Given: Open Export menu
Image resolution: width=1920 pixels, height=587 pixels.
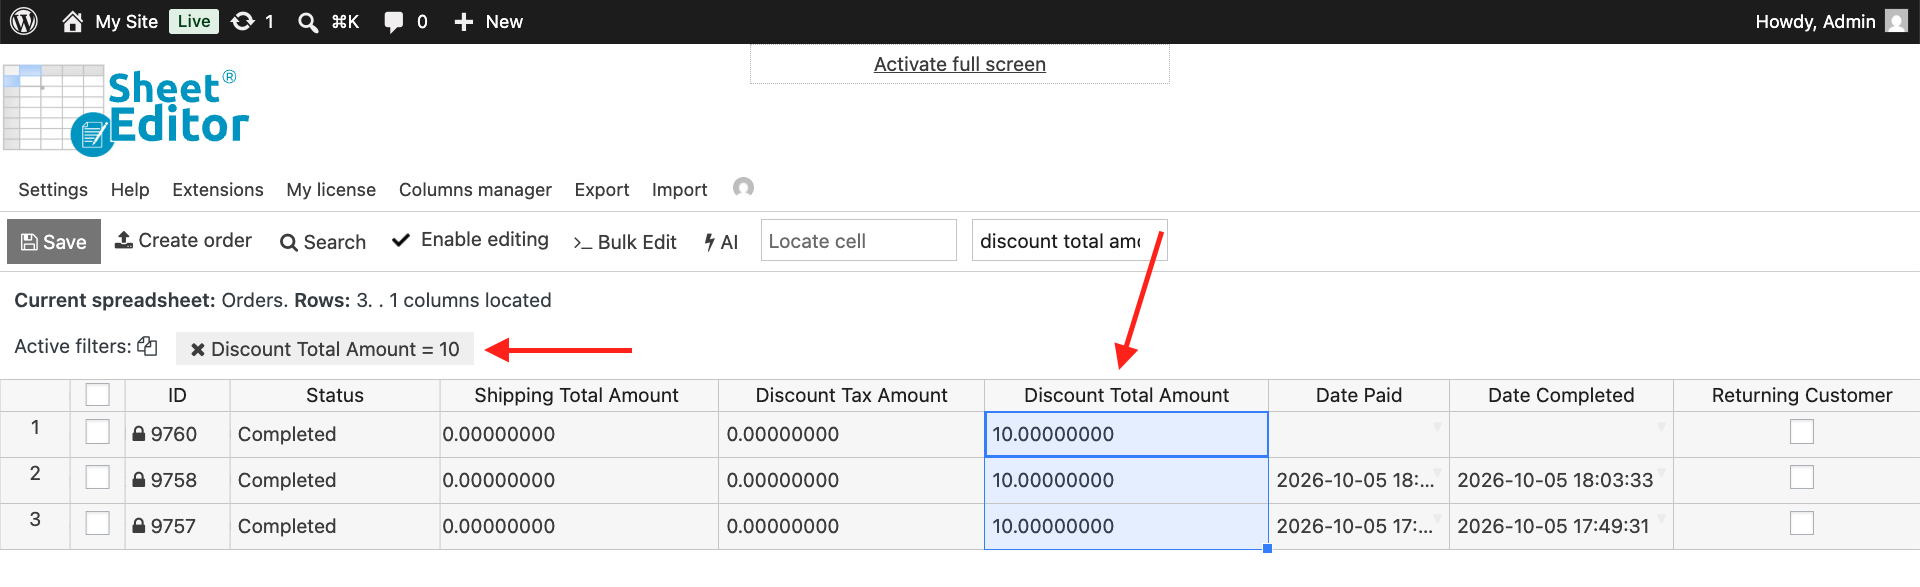Looking at the screenshot, I should coord(602,189).
